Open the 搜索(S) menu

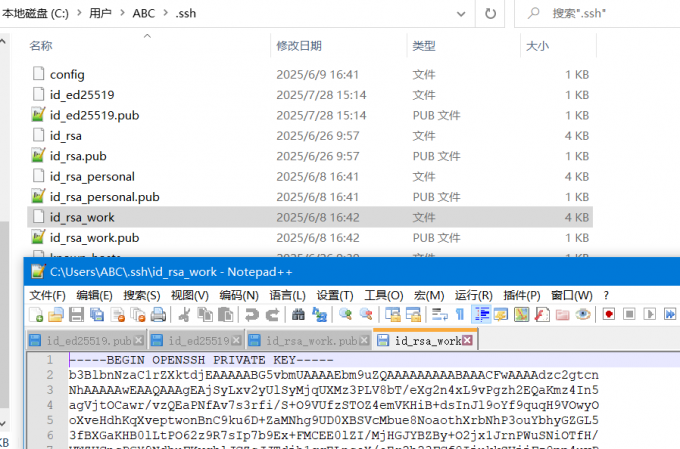click(x=142, y=295)
